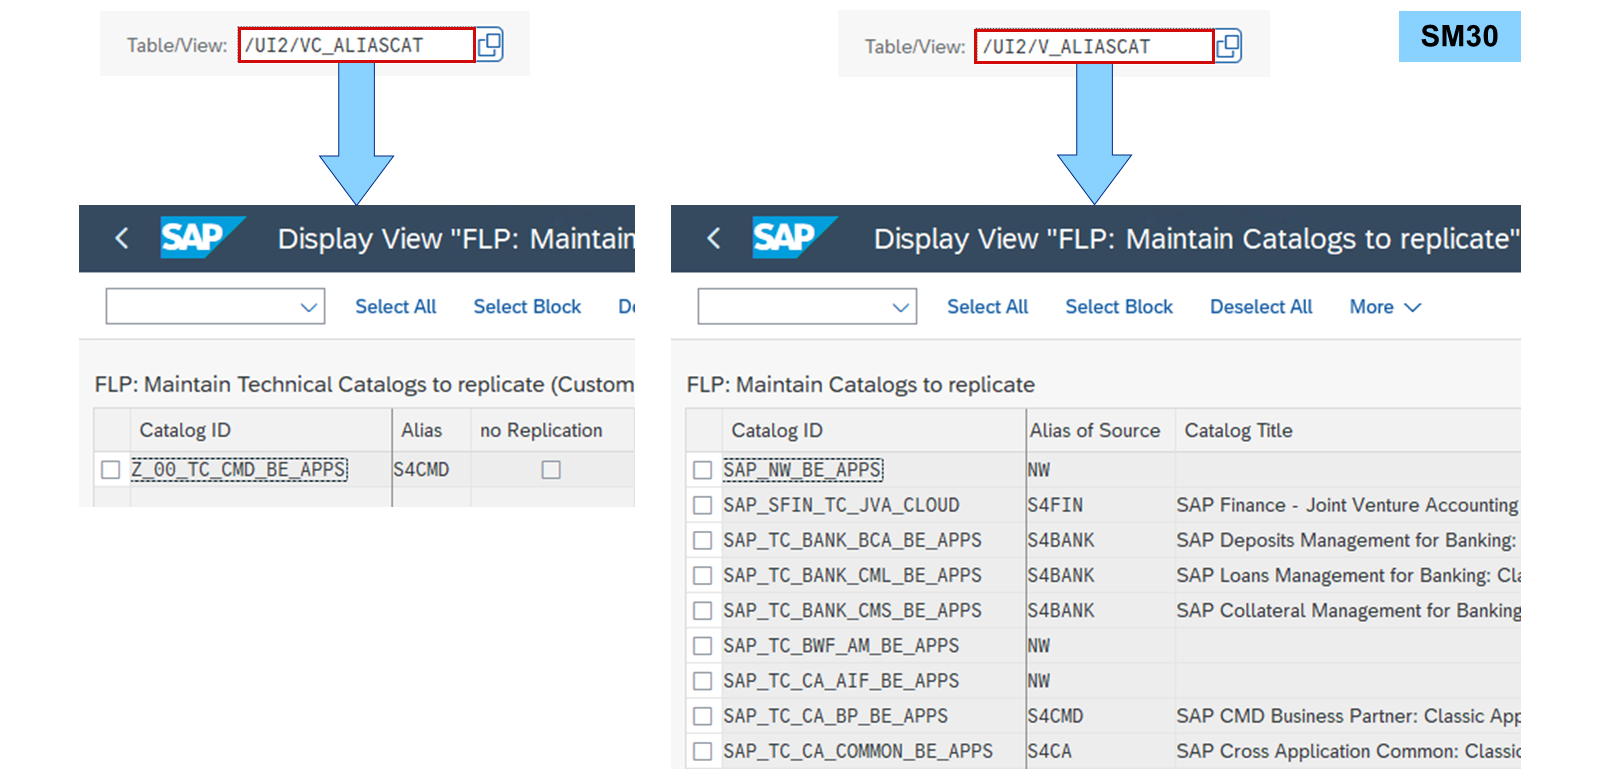Select row checkbox for SAP_TC_CA_BP_BE_APPS
The width and height of the screenshot is (1600, 779).
703,716
